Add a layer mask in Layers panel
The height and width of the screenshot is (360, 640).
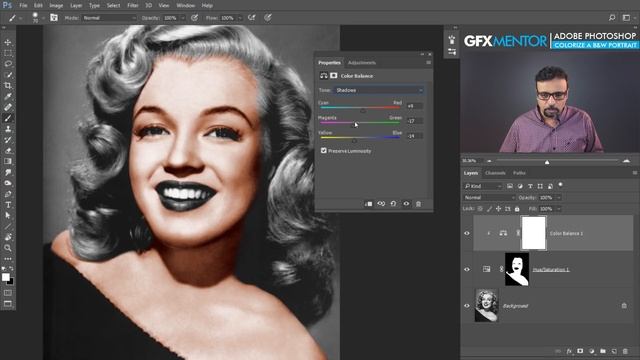point(580,351)
